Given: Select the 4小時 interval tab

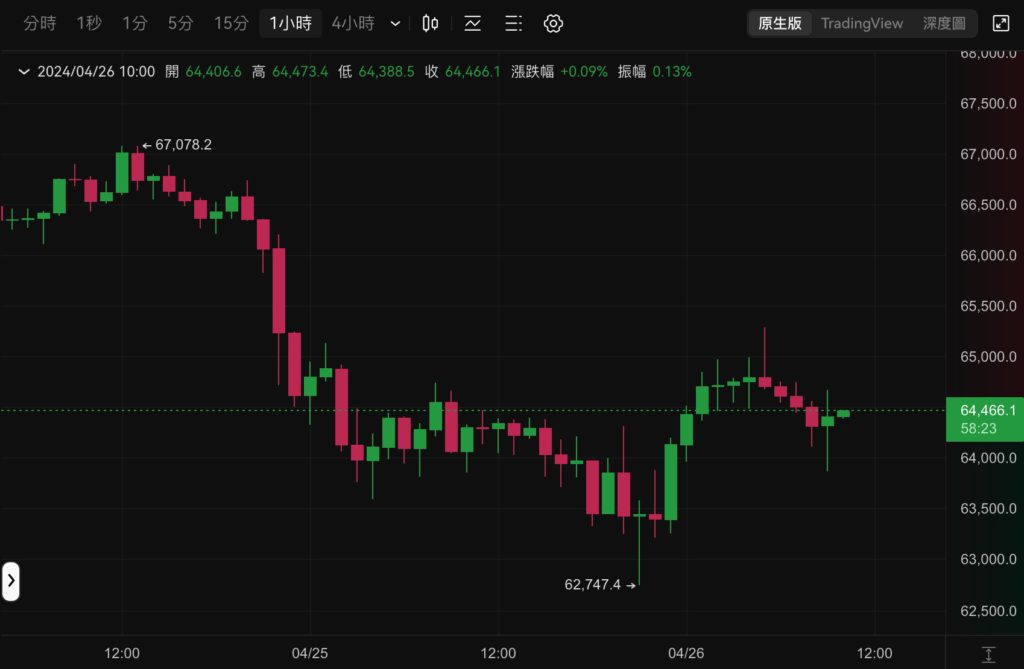Looking at the screenshot, I should 352,23.
